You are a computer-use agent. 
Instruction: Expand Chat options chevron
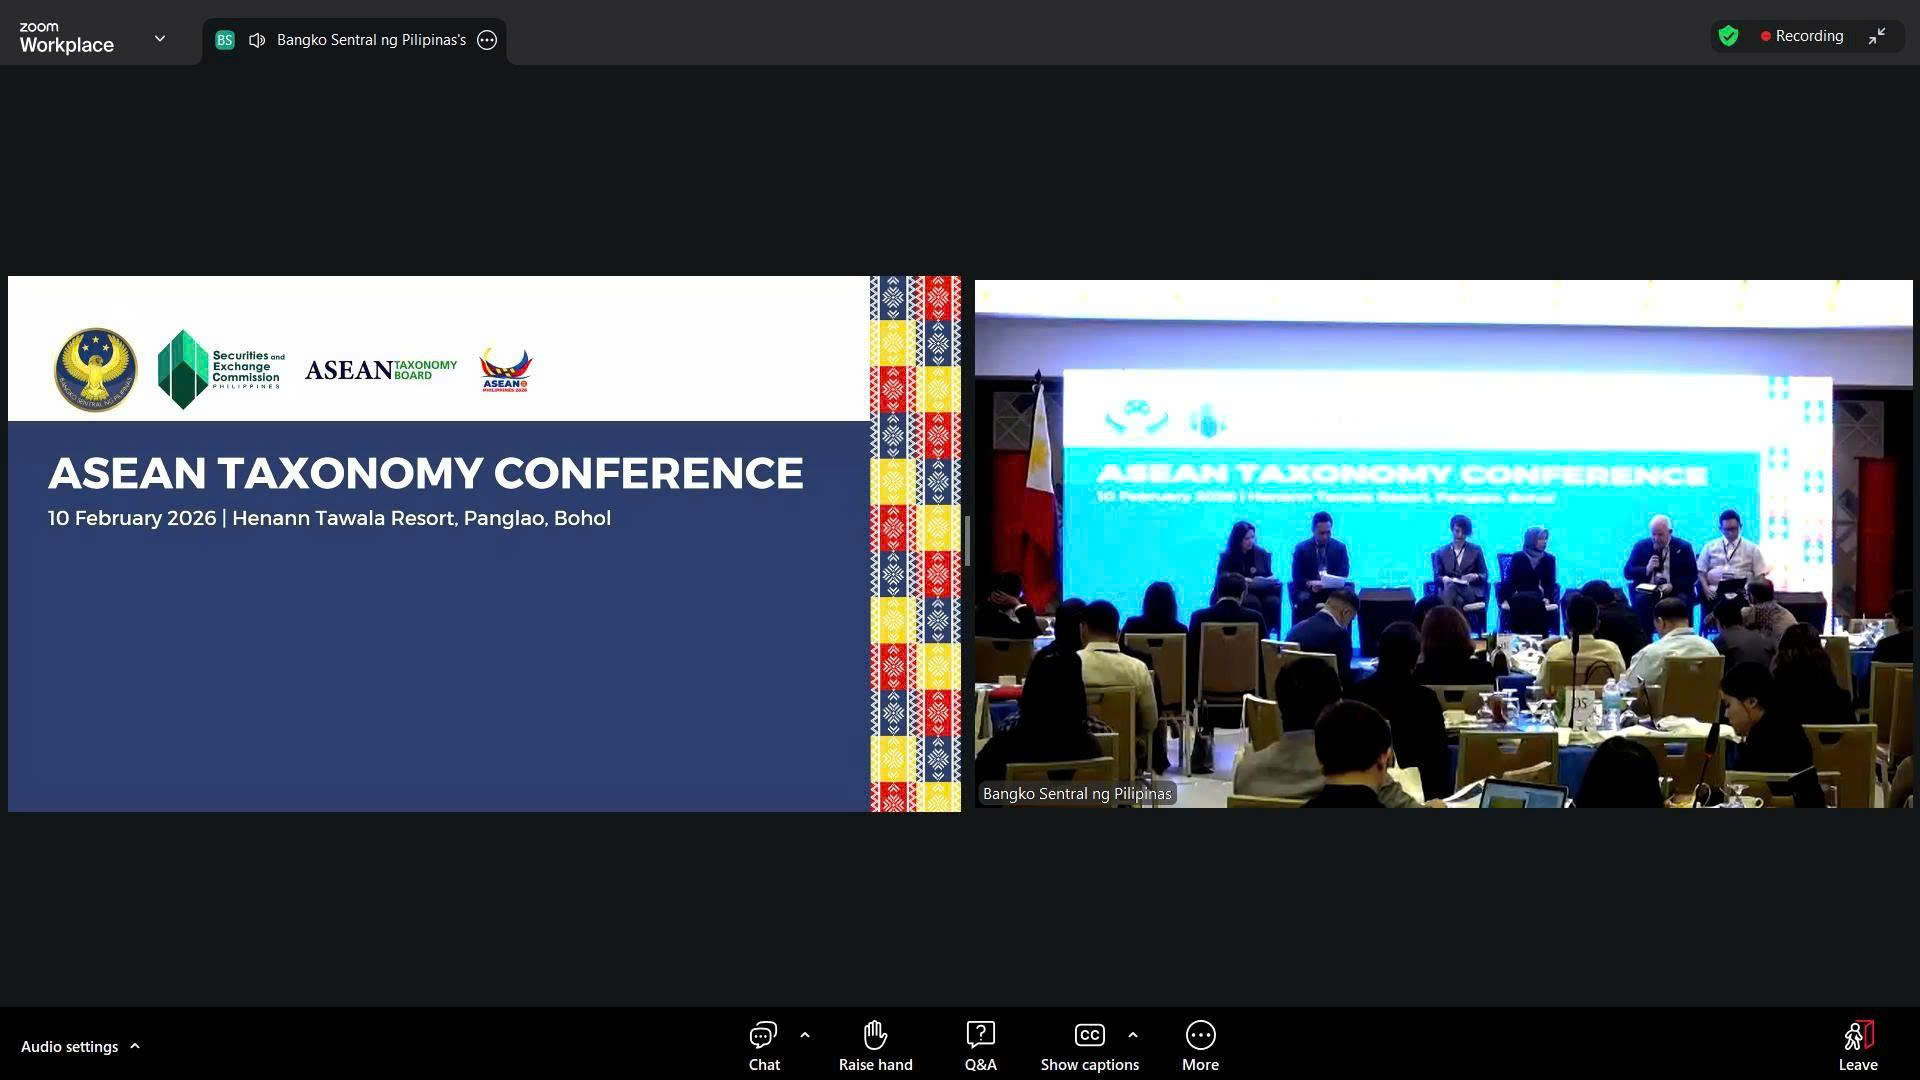click(805, 1035)
